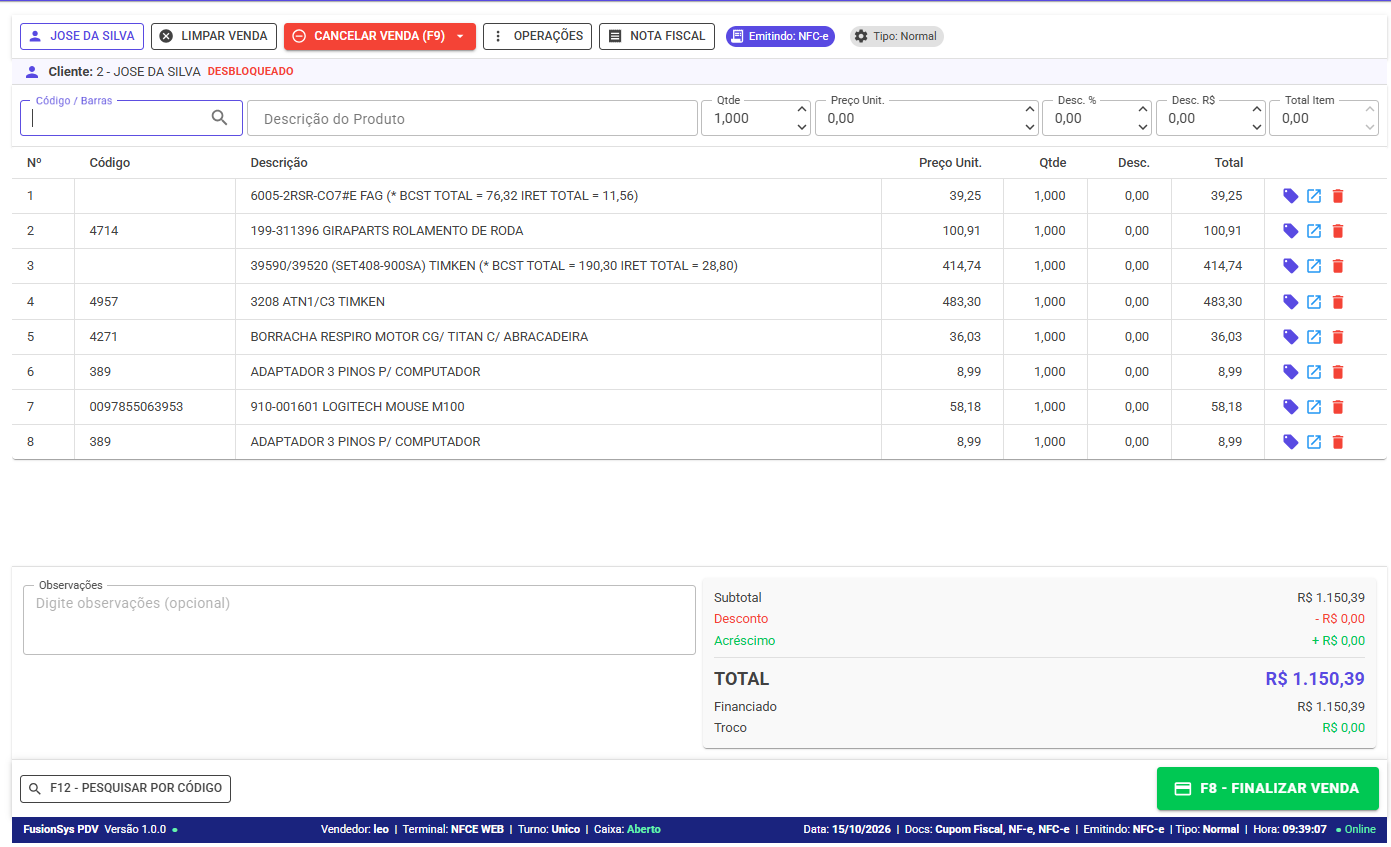Image resolution: width=1391 pixels, height=847 pixels.
Task: Click the Observações text area
Action: pos(359,620)
